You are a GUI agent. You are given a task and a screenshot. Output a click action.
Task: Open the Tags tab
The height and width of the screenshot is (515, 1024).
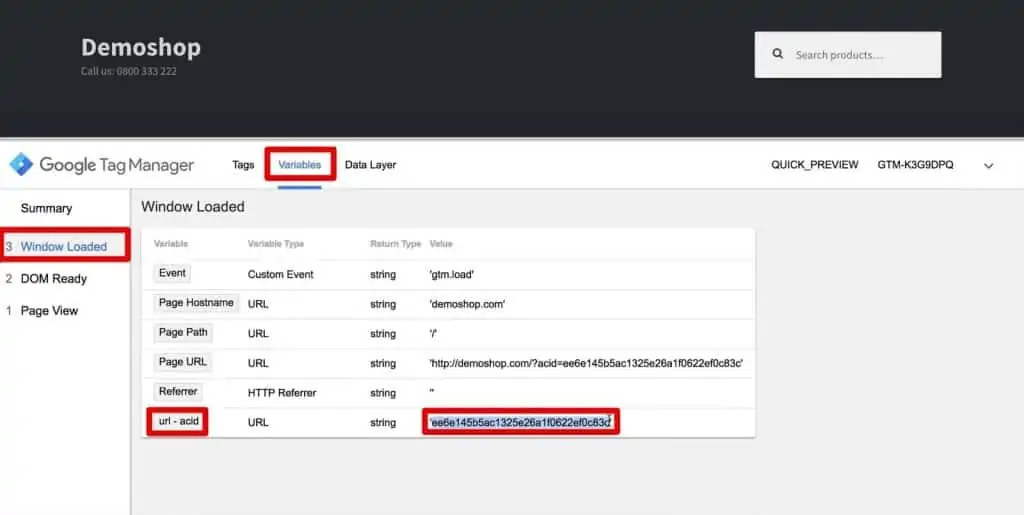(243, 164)
